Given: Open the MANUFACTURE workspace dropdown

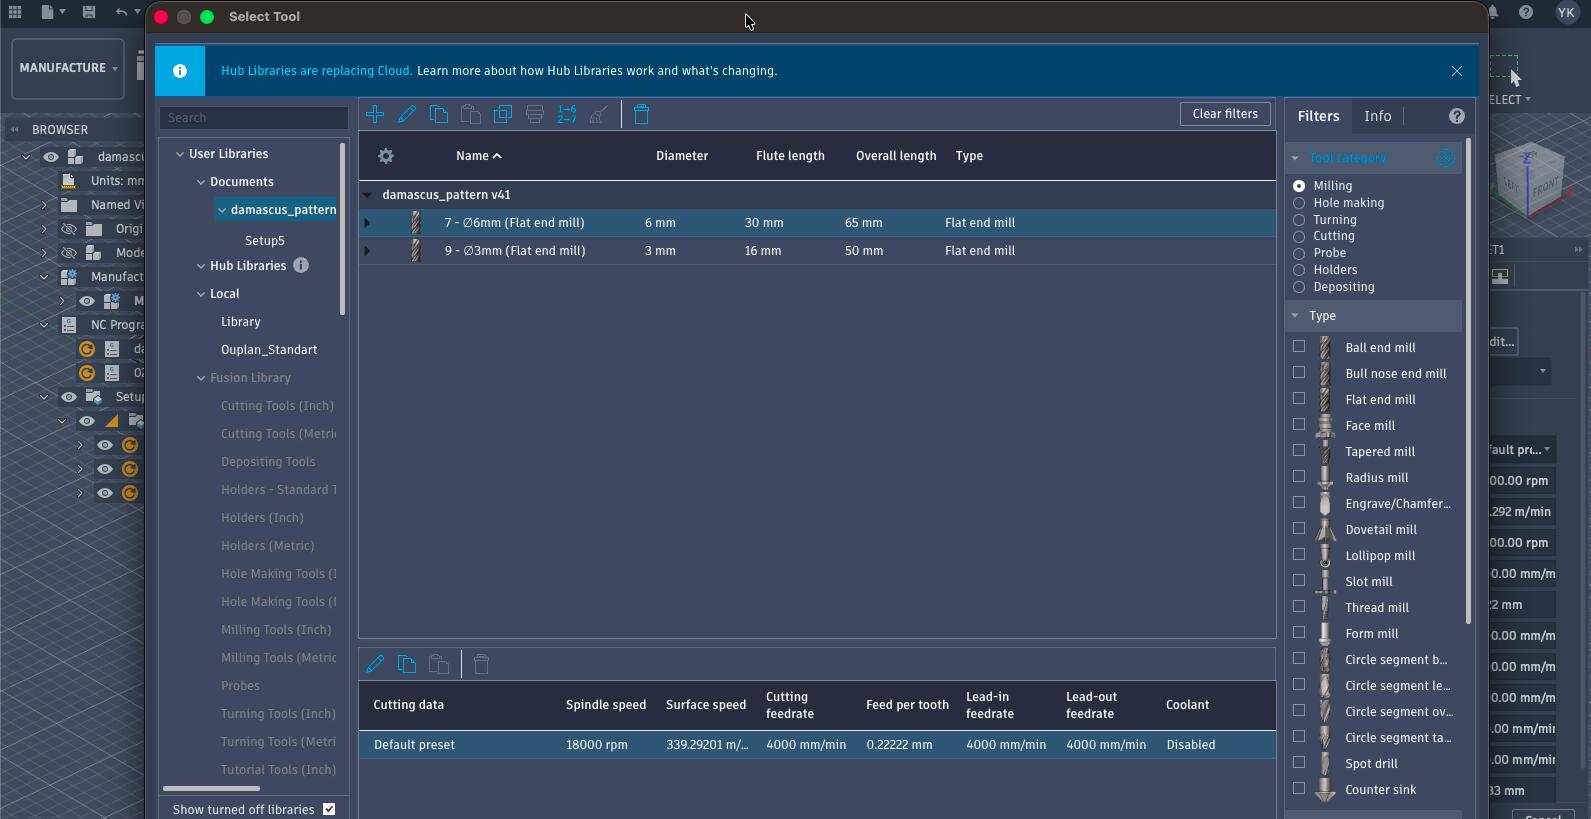Looking at the screenshot, I should (67, 68).
